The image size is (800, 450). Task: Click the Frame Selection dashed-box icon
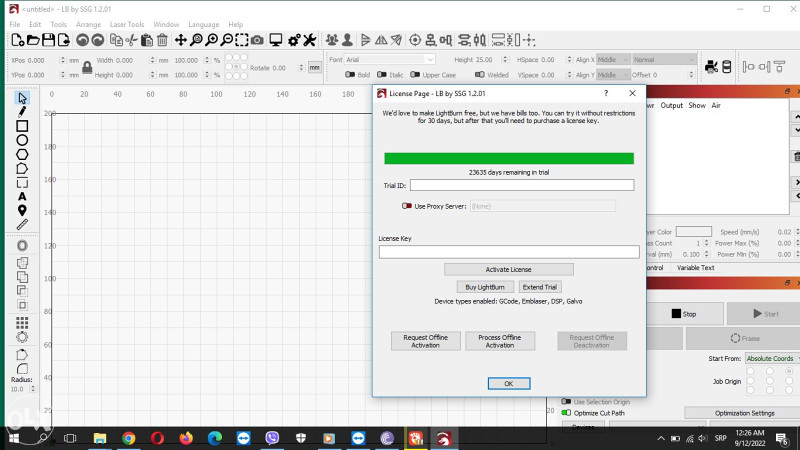click(242, 40)
